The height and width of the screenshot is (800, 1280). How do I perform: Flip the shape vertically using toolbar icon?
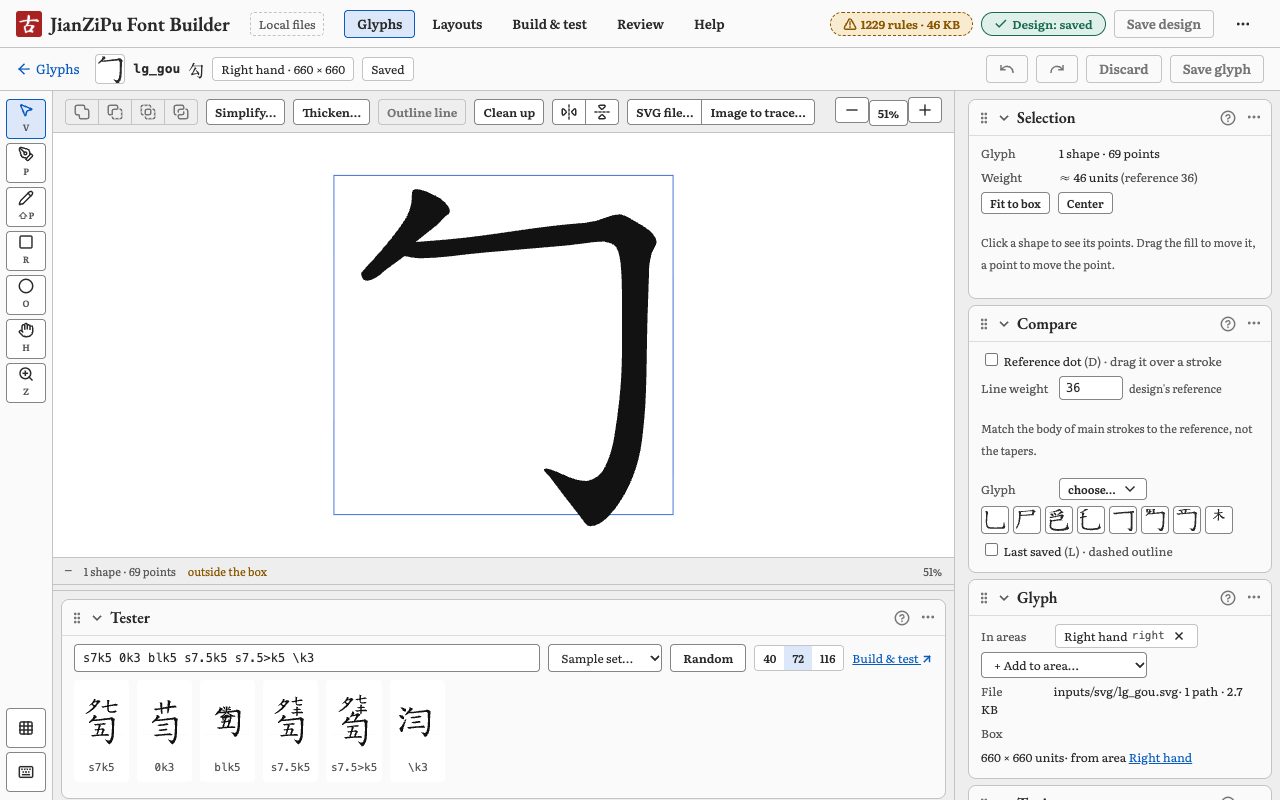click(602, 112)
